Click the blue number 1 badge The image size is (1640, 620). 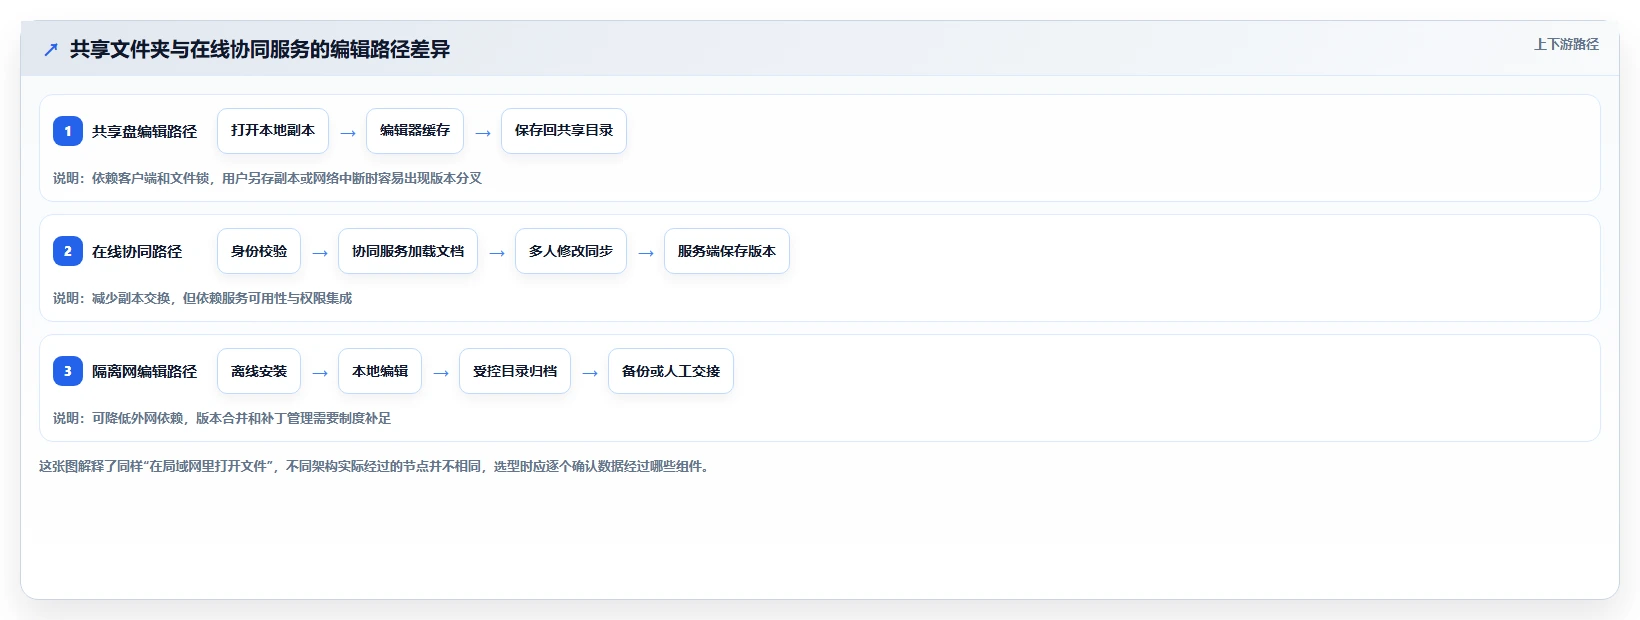(68, 131)
